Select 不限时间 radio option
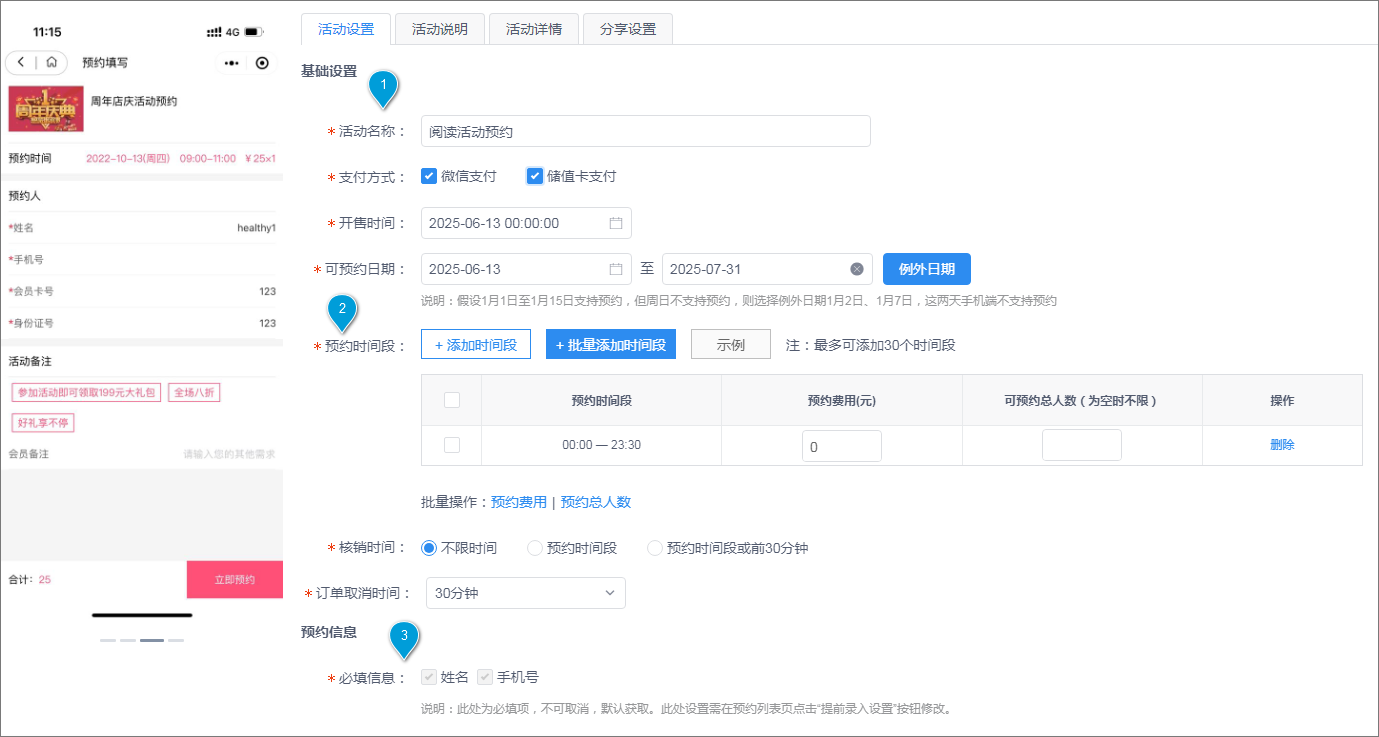Screen dimensions: 1379x737 [x=429, y=548]
